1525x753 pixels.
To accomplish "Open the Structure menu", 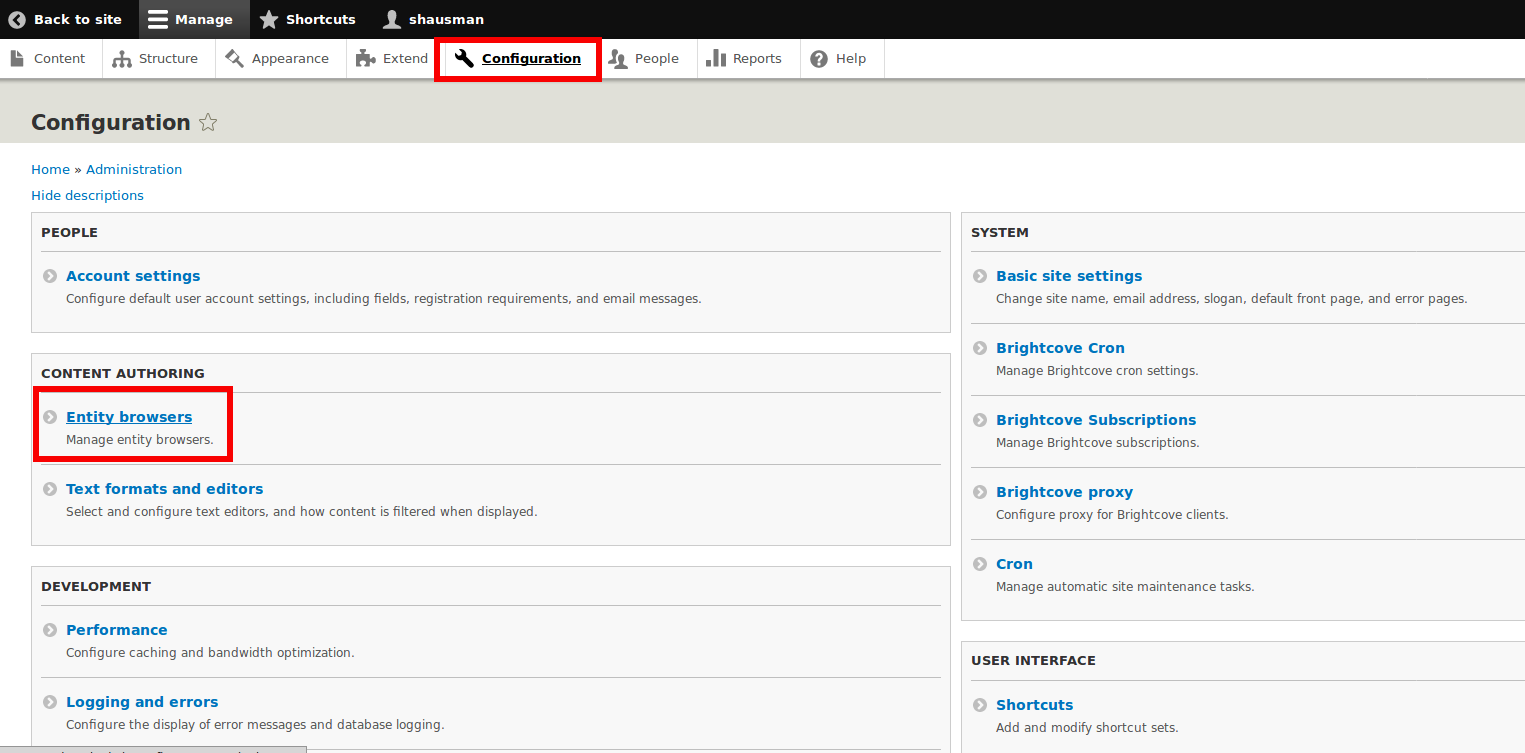I will tap(156, 59).
